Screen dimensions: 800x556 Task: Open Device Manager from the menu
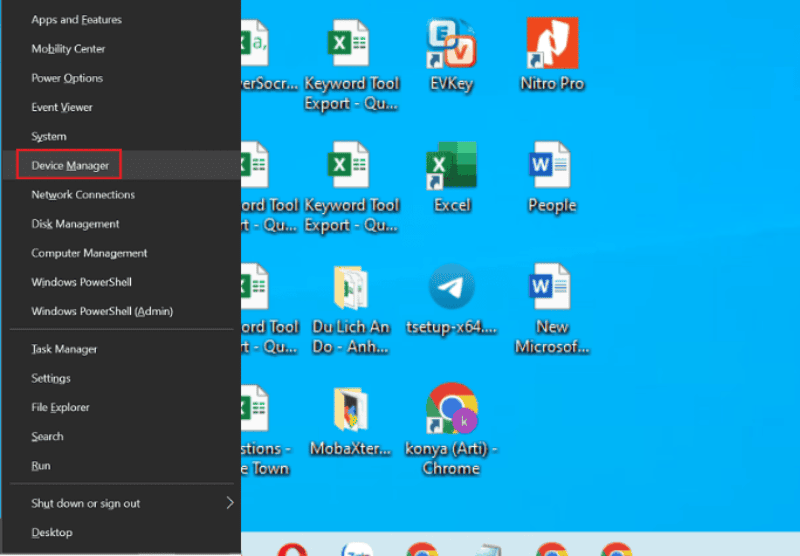click(x=70, y=166)
